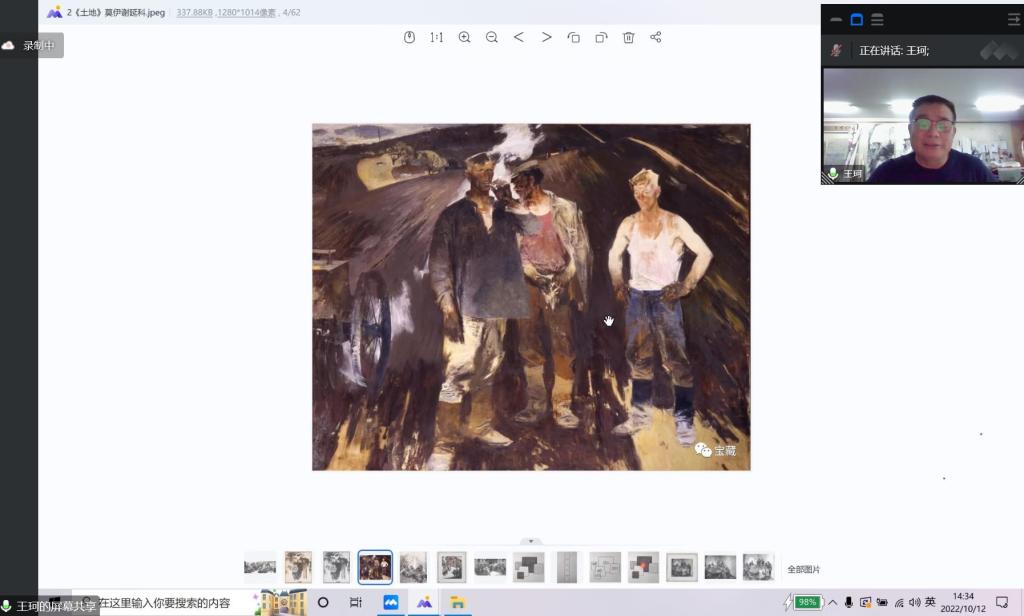The width and height of the screenshot is (1024, 616).
Task: Open the 全部图片 all images link
Action: [803, 569]
